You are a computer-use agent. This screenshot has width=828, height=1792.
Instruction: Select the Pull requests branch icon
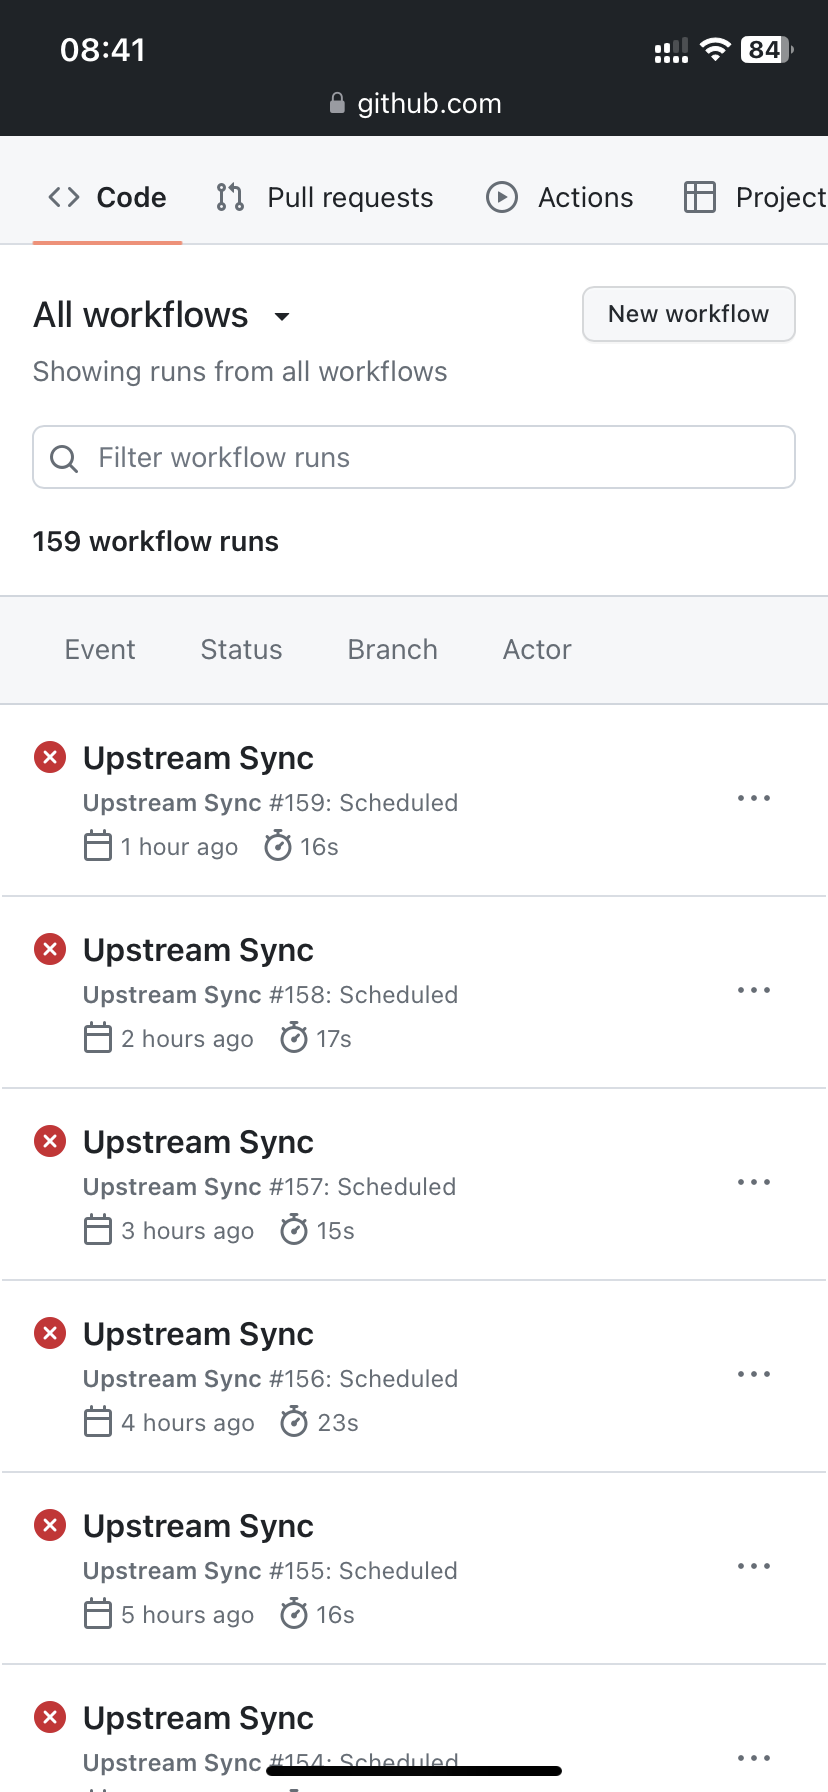coord(229,197)
